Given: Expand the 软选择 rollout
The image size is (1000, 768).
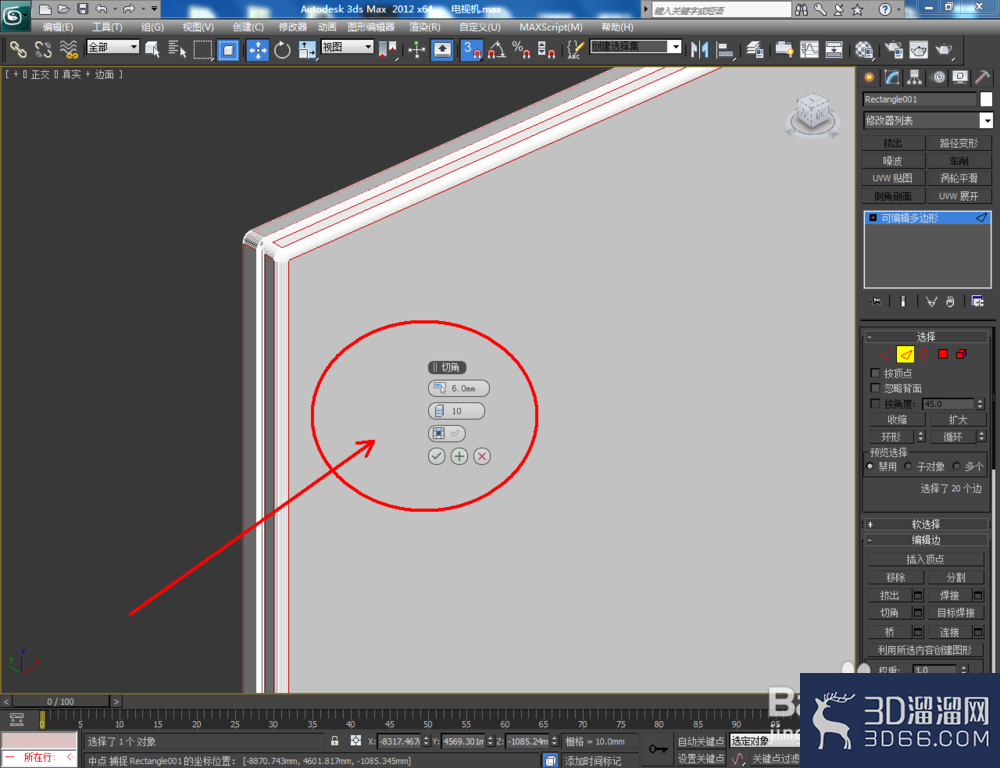Looking at the screenshot, I should (925, 524).
